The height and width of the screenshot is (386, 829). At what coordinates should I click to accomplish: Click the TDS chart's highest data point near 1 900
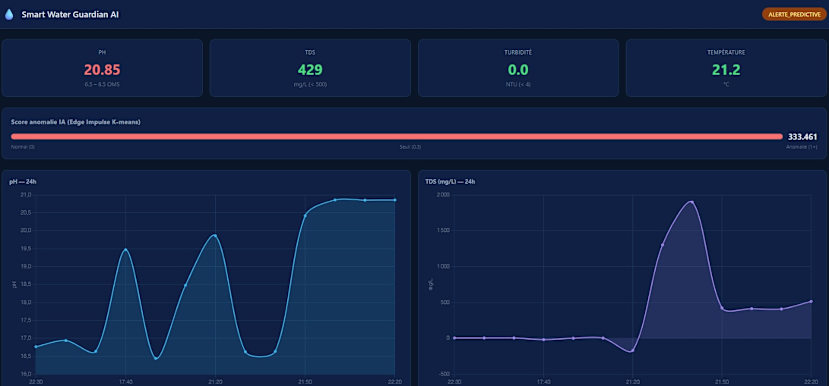692,202
